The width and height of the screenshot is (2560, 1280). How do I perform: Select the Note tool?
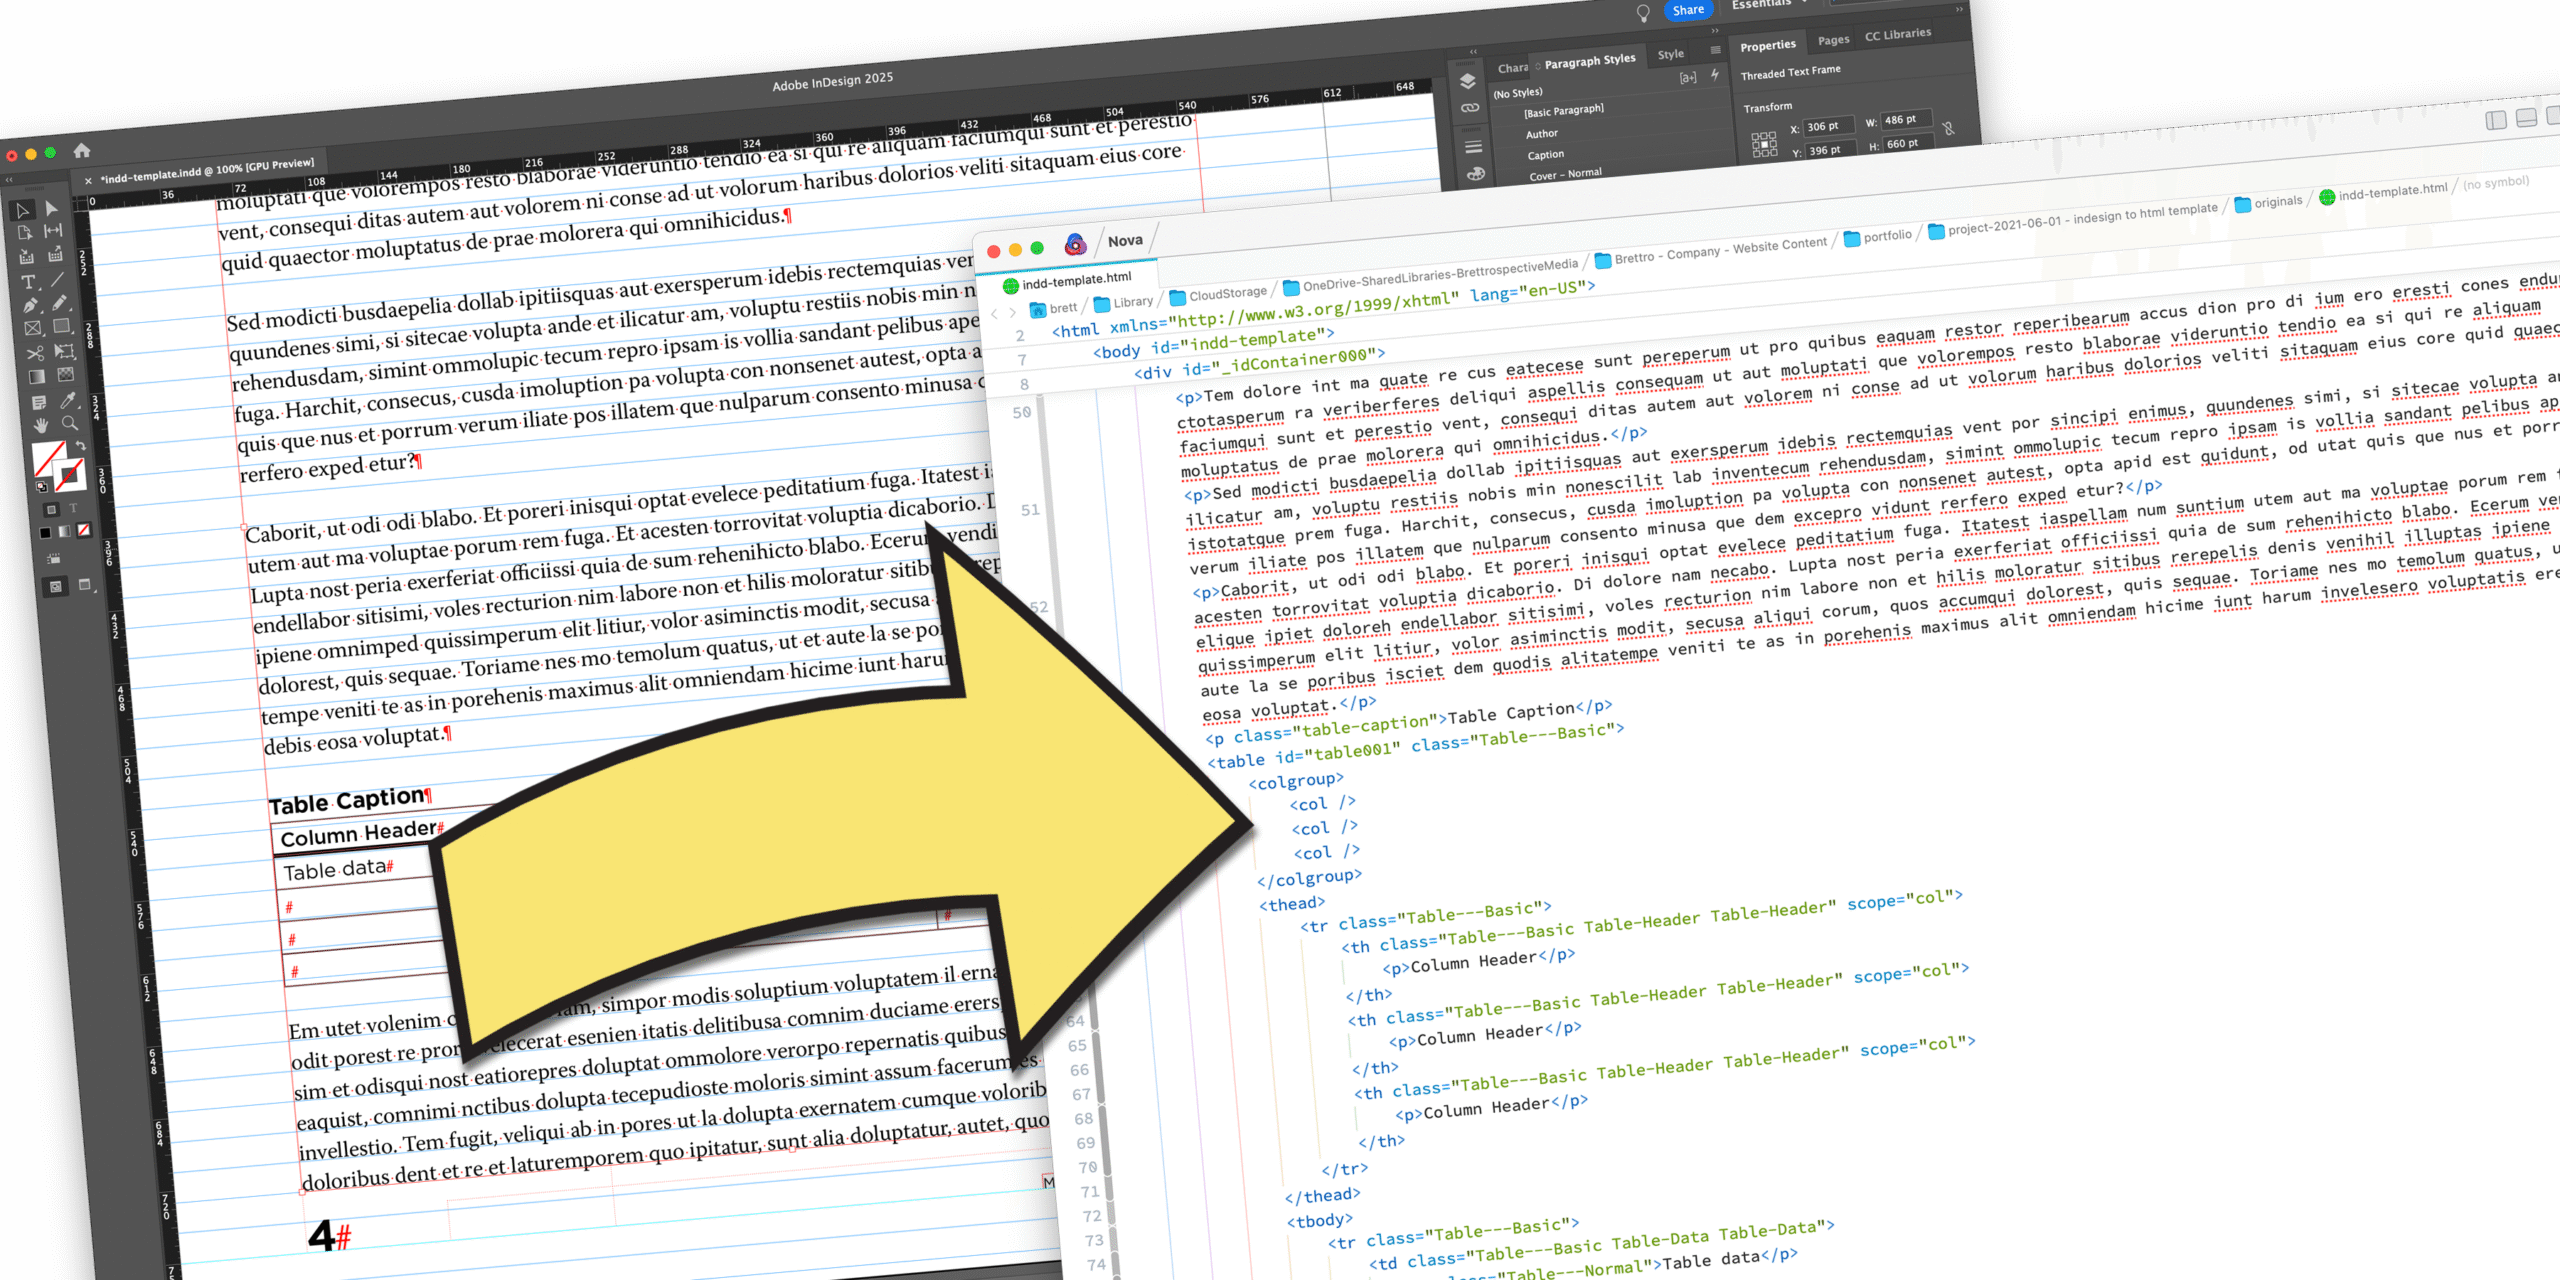[x=39, y=402]
